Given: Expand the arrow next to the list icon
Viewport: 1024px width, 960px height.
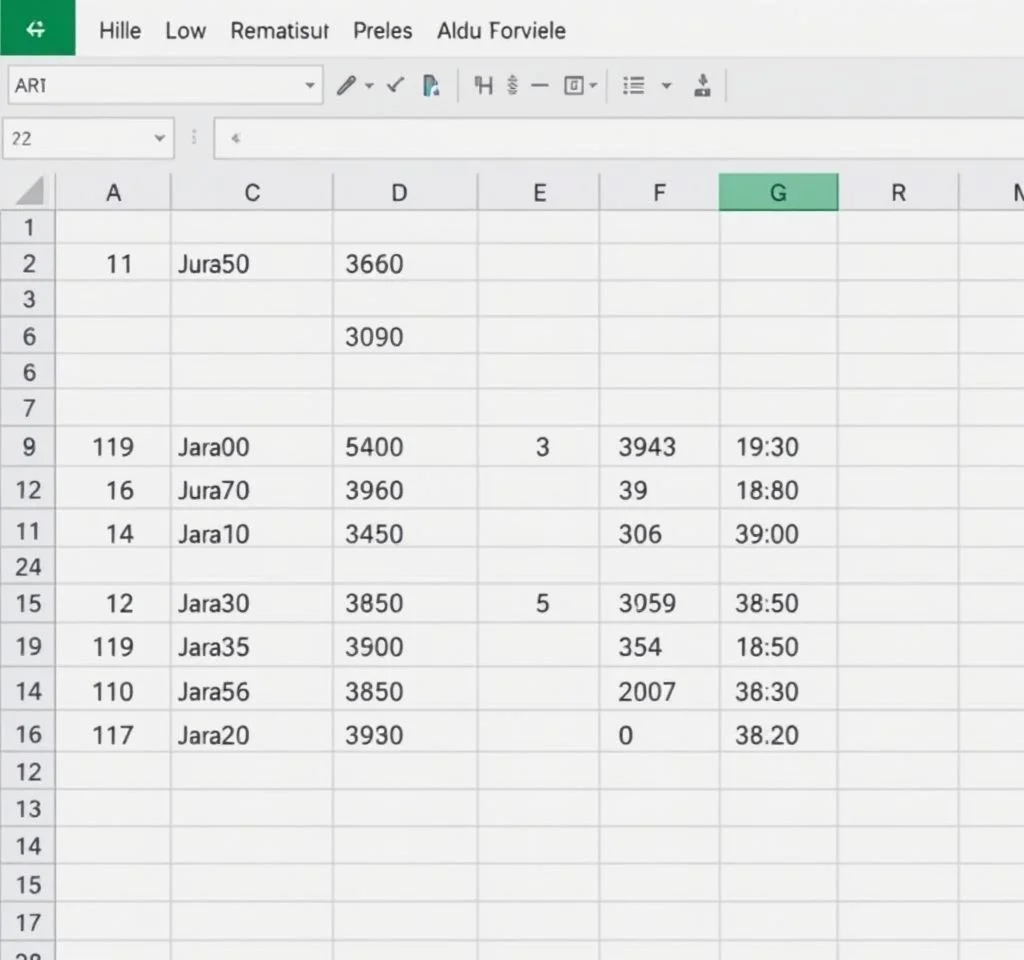Looking at the screenshot, I should (x=666, y=86).
